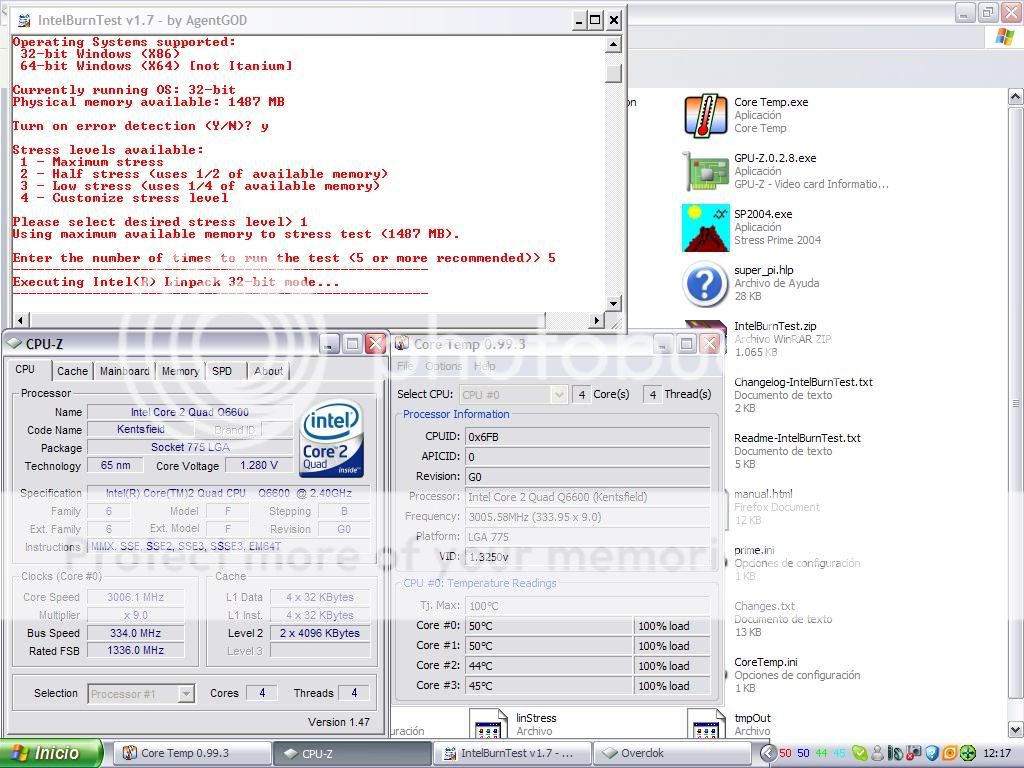Select the Core Temp.exe thermometer icon
Screen dimensions: 1024x768
[x=705, y=116]
